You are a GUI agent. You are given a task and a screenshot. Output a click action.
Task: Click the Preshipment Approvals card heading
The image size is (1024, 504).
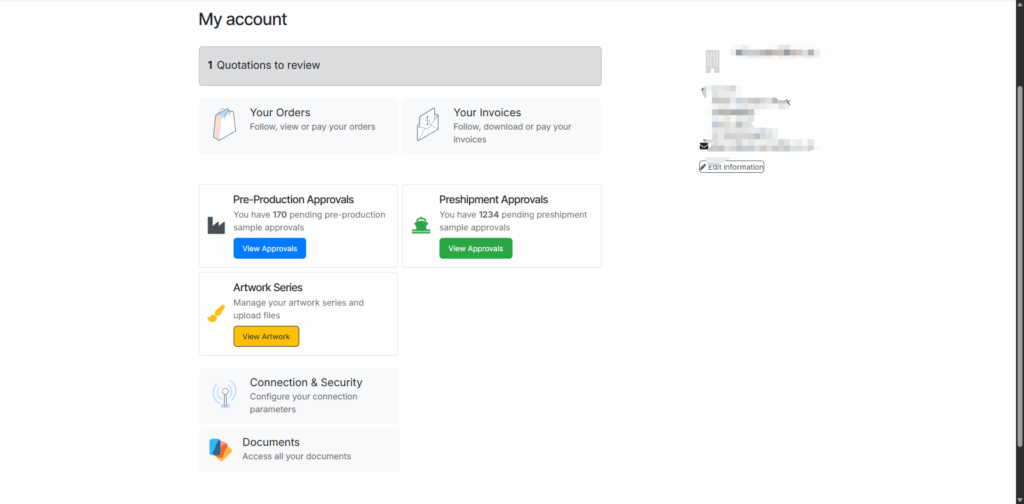493,199
